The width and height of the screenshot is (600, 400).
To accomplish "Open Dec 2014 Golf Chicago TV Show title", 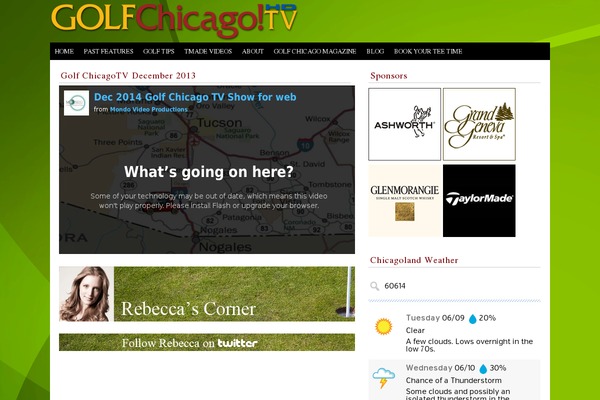I will point(195,97).
